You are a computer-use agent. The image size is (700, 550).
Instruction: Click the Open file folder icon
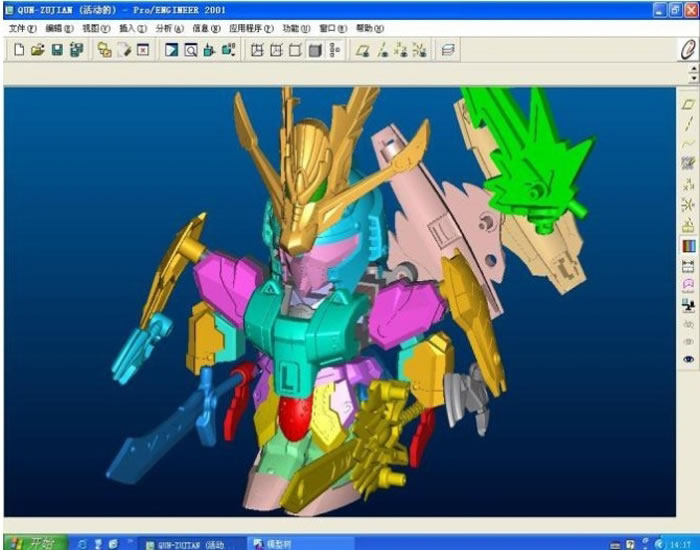point(37,50)
